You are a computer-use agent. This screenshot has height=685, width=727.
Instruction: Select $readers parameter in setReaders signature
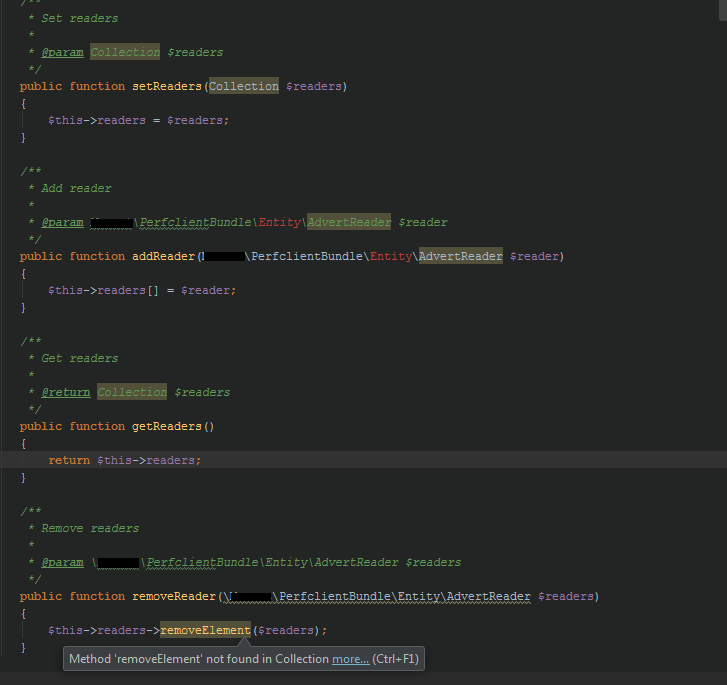coord(314,86)
